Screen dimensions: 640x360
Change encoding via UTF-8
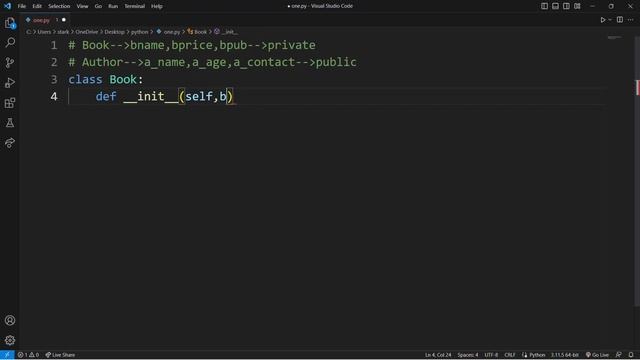pos(491,355)
